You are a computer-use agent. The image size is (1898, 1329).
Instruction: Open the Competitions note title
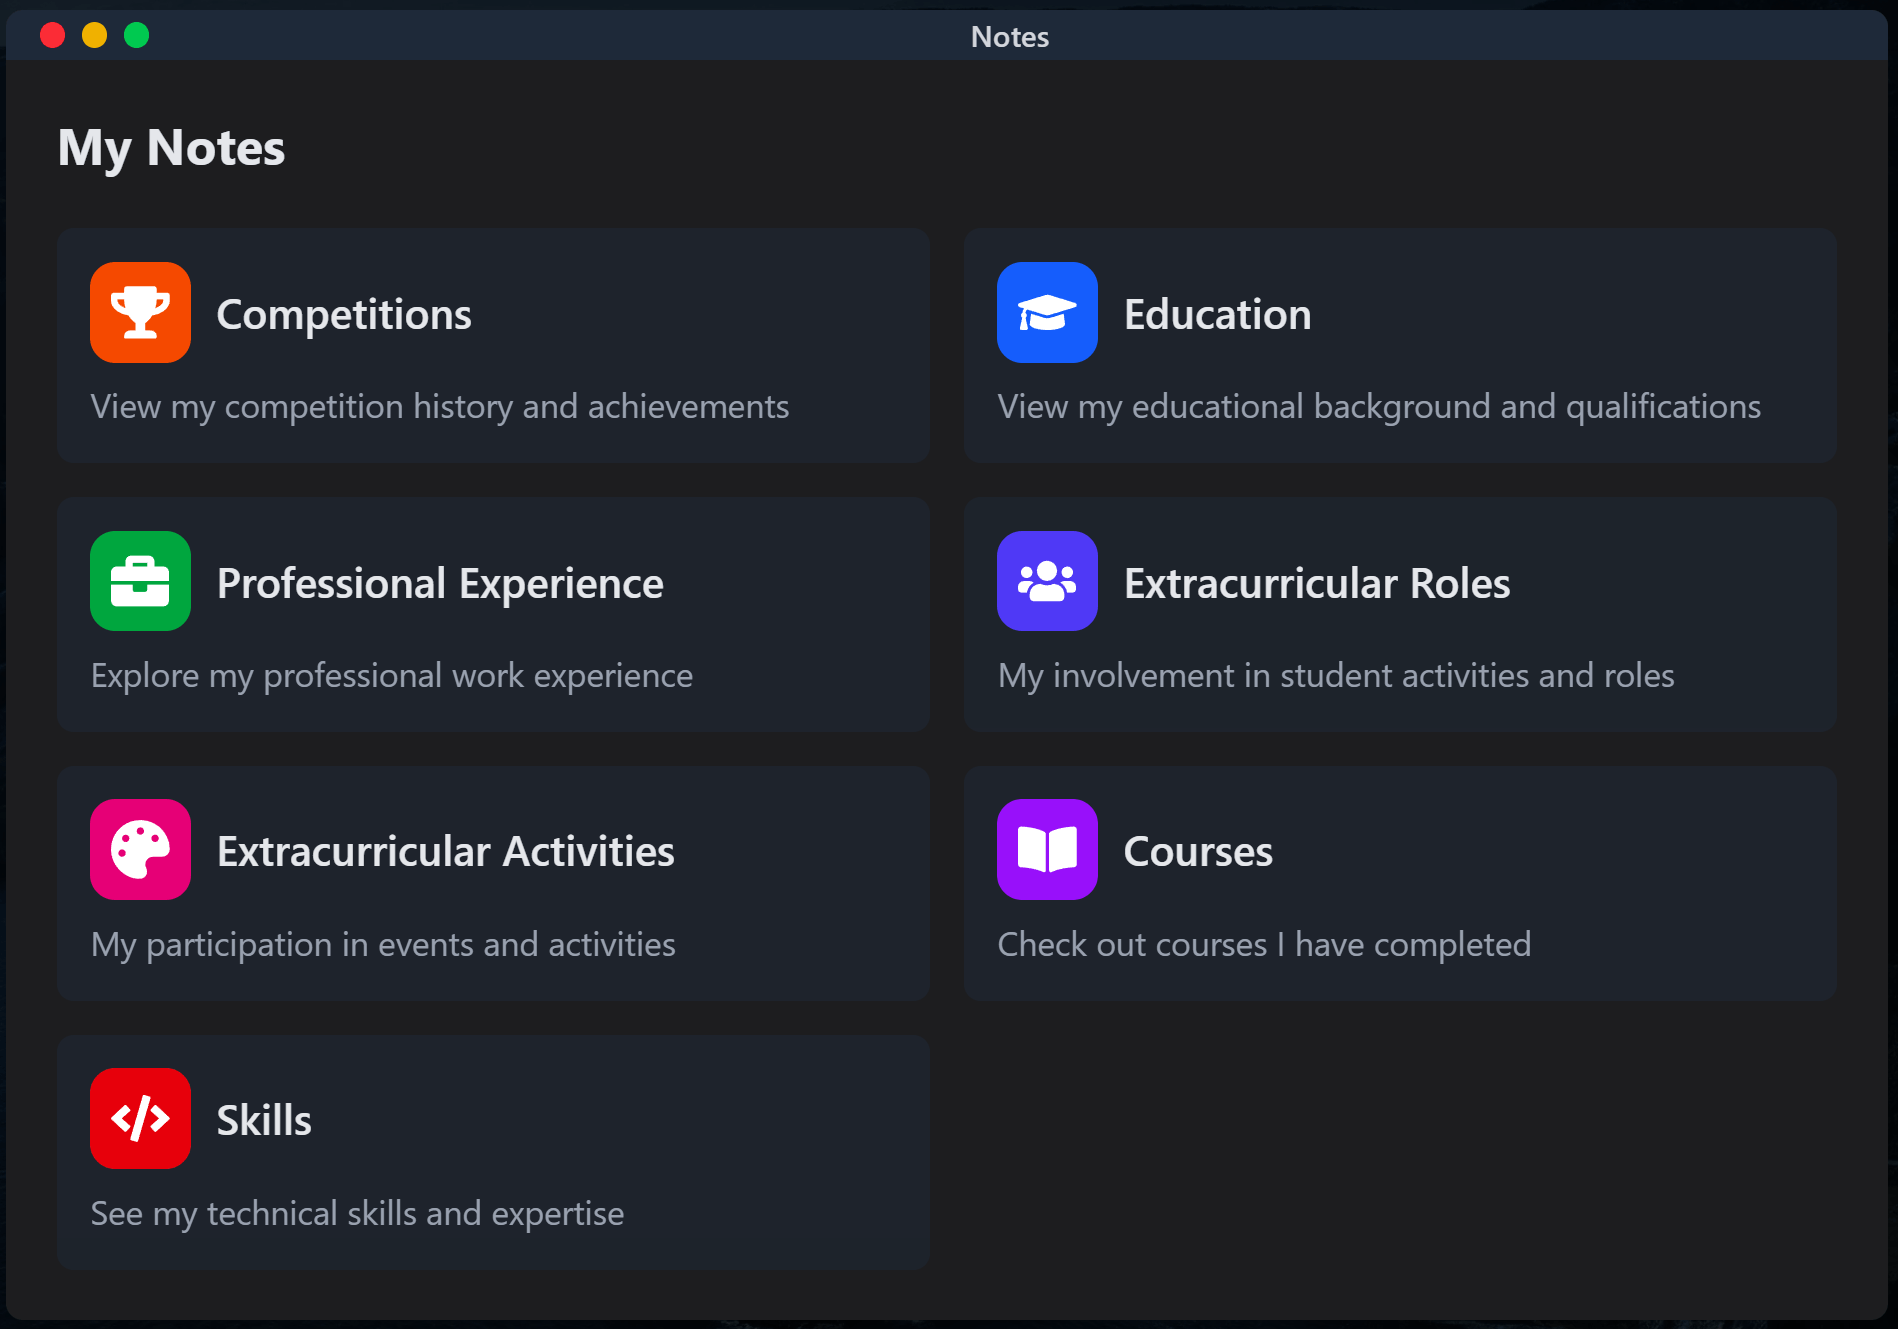[x=344, y=314]
